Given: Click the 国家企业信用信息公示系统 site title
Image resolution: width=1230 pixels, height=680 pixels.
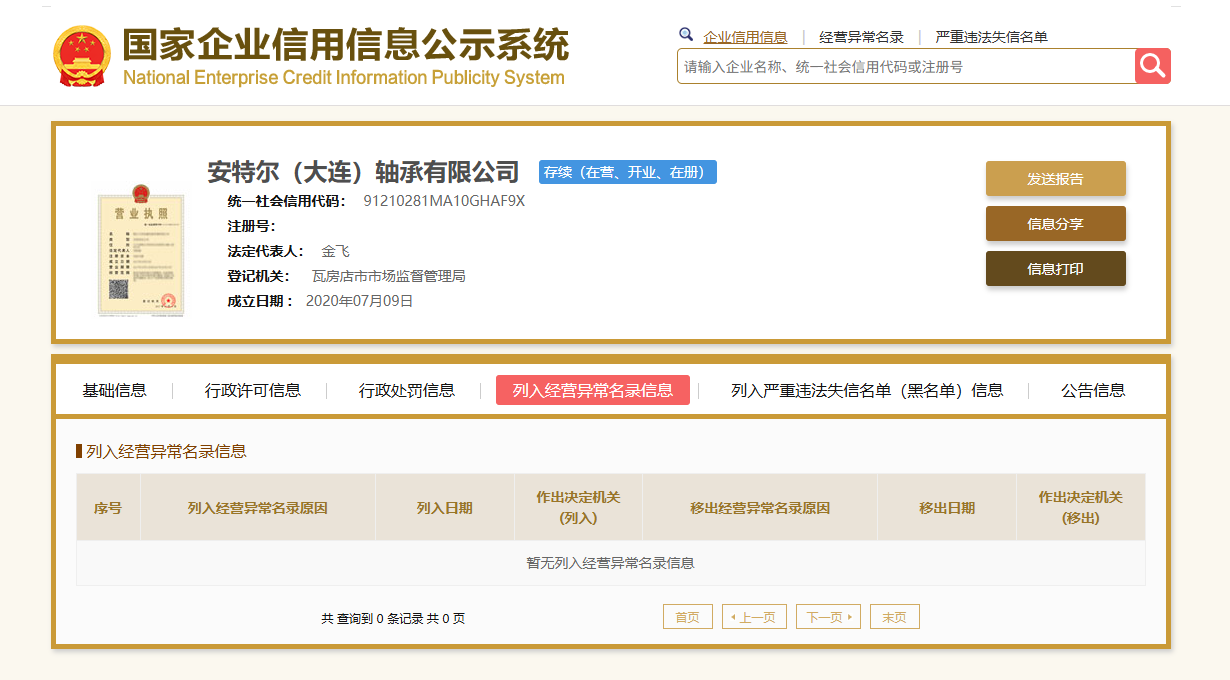Looking at the screenshot, I should 345,45.
